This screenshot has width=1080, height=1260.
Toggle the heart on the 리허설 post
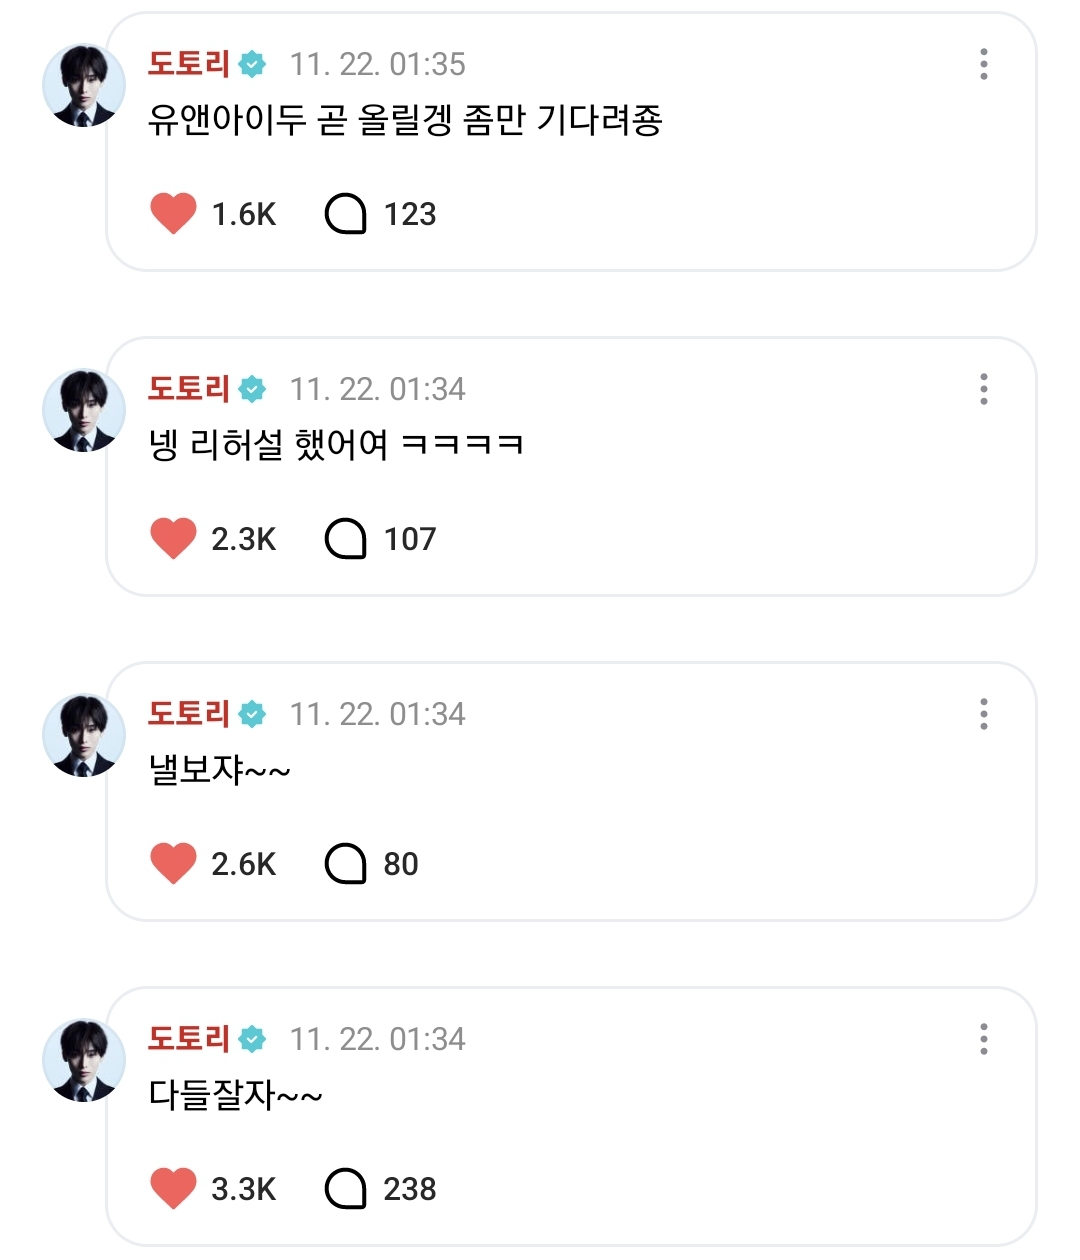[173, 539]
